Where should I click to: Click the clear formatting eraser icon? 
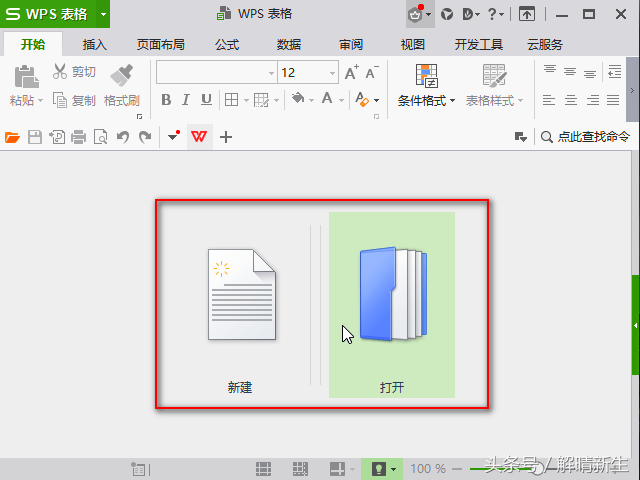(x=362, y=99)
